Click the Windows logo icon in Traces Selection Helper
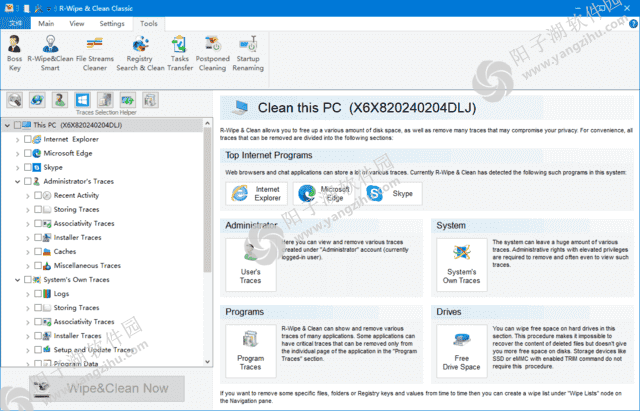The height and width of the screenshot is (411, 640). [x=82, y=100]
